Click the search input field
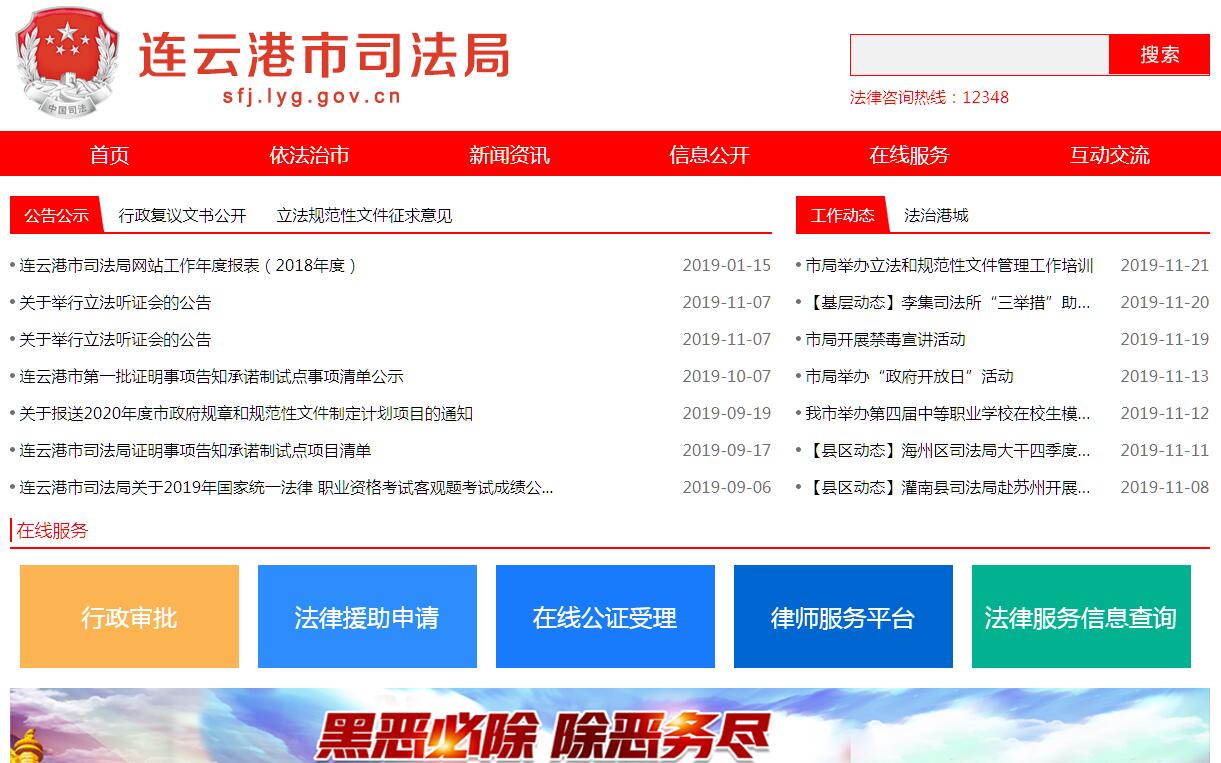This screenshot has width=1221, height=763. point(979,55)
